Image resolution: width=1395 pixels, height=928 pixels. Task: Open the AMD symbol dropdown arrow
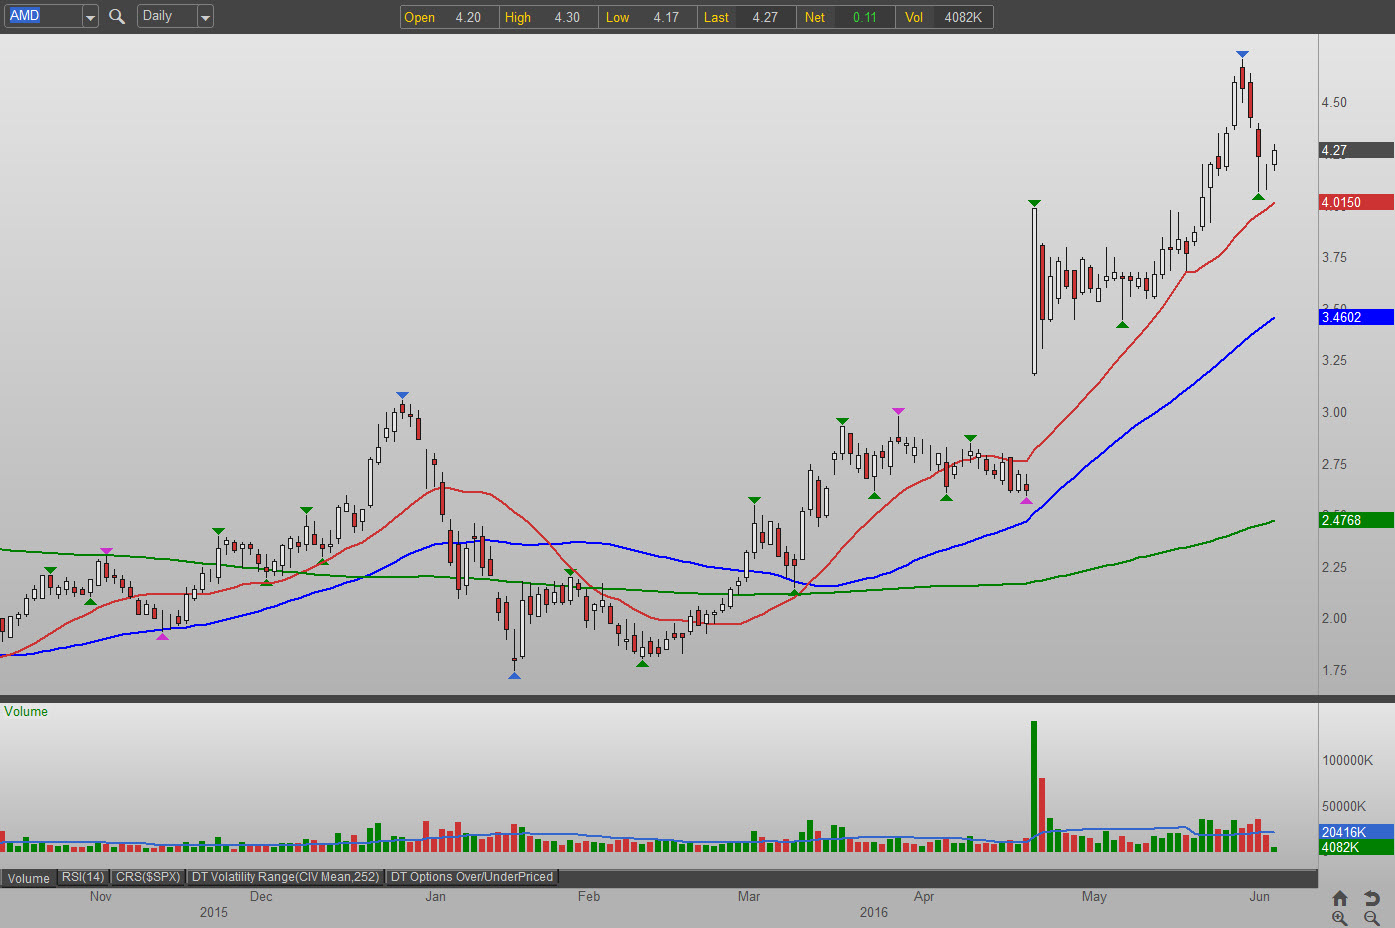pyautogui.click(x=90, y=17)
